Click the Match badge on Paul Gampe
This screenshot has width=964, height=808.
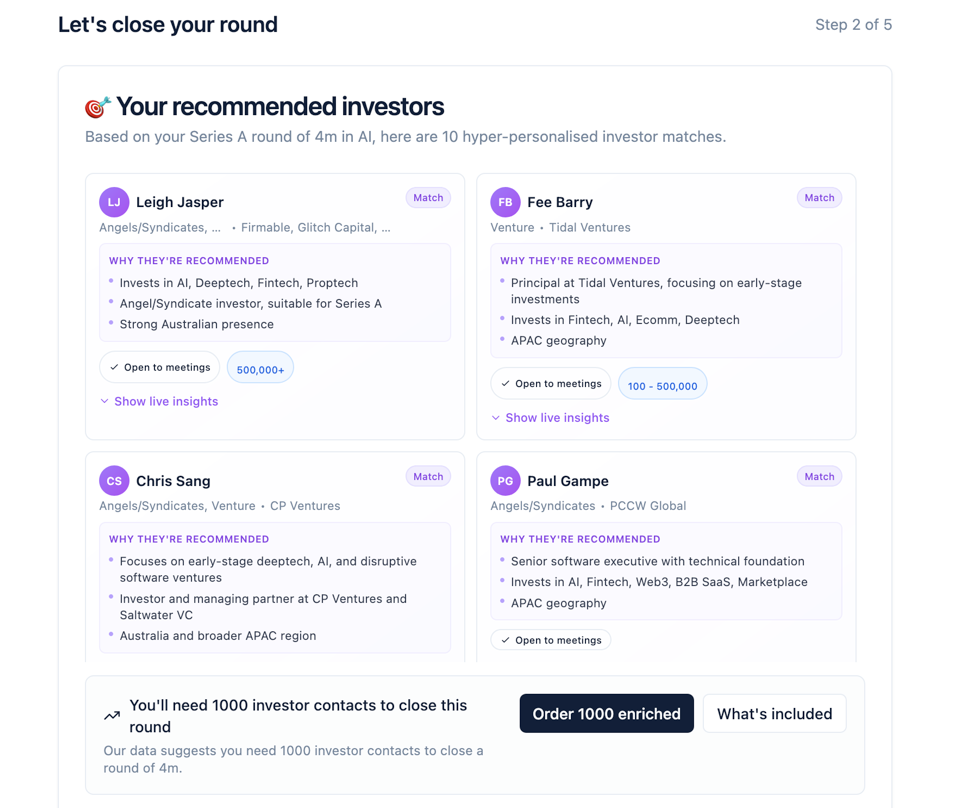click(819, 477)
